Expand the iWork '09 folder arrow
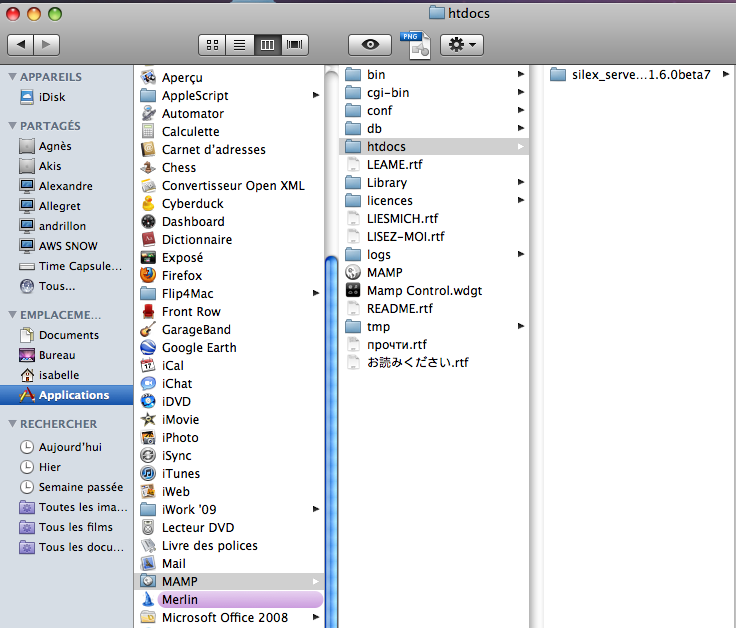 tap(316, 509)
